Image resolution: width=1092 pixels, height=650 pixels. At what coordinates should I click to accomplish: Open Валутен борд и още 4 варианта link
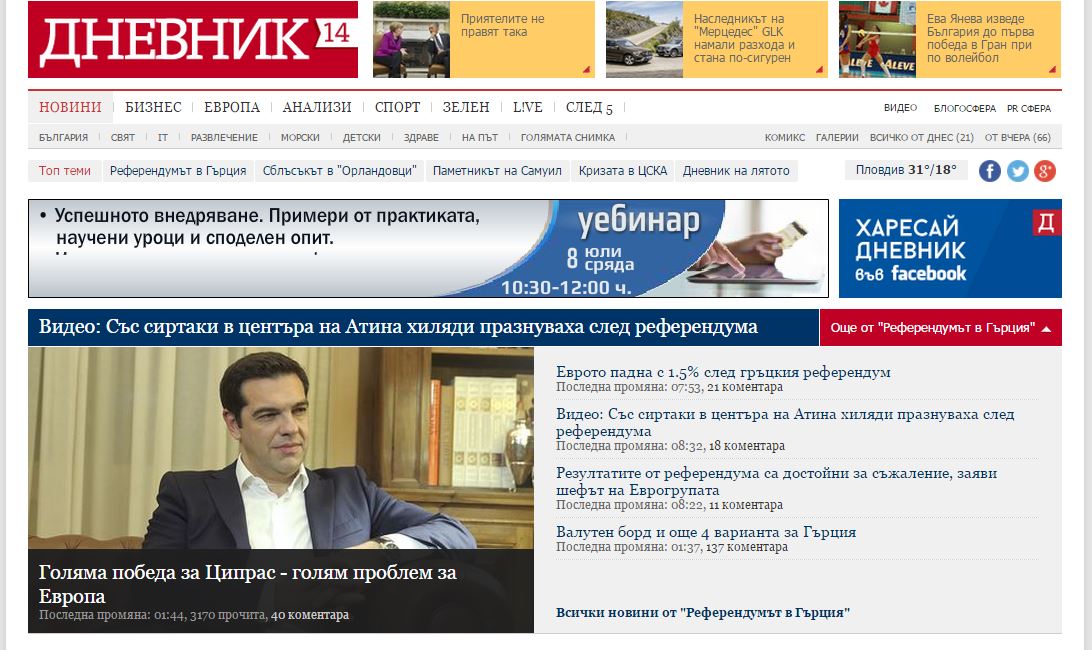[705, 532]
